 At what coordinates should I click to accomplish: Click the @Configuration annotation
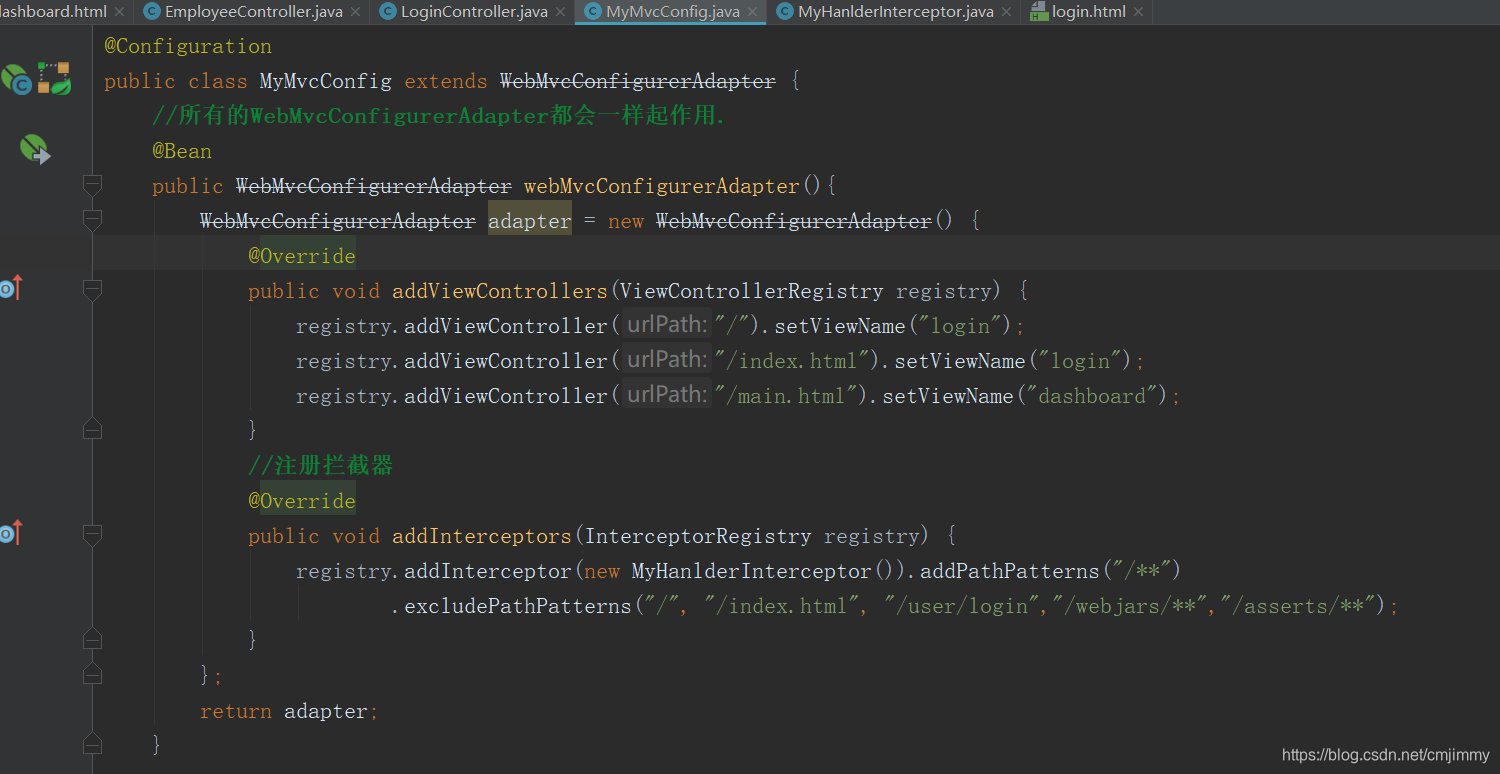pos(188,46)
